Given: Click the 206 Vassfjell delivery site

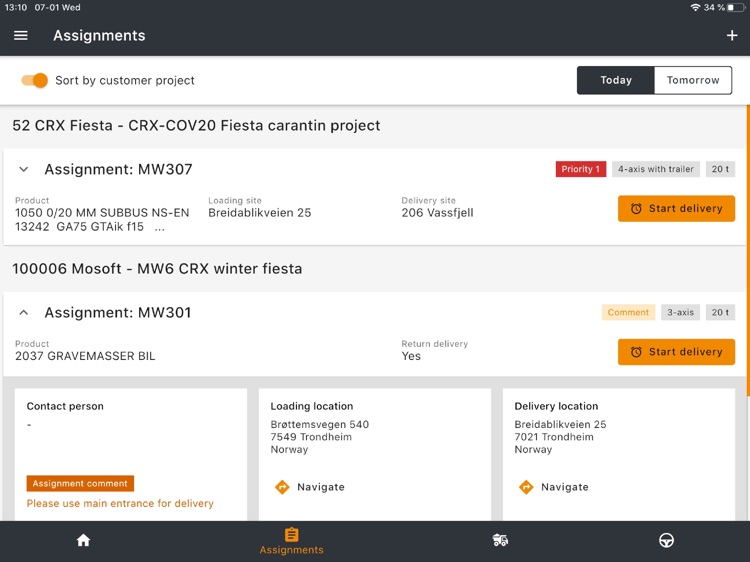Looking at the screenshot, I should click(437, 213).
